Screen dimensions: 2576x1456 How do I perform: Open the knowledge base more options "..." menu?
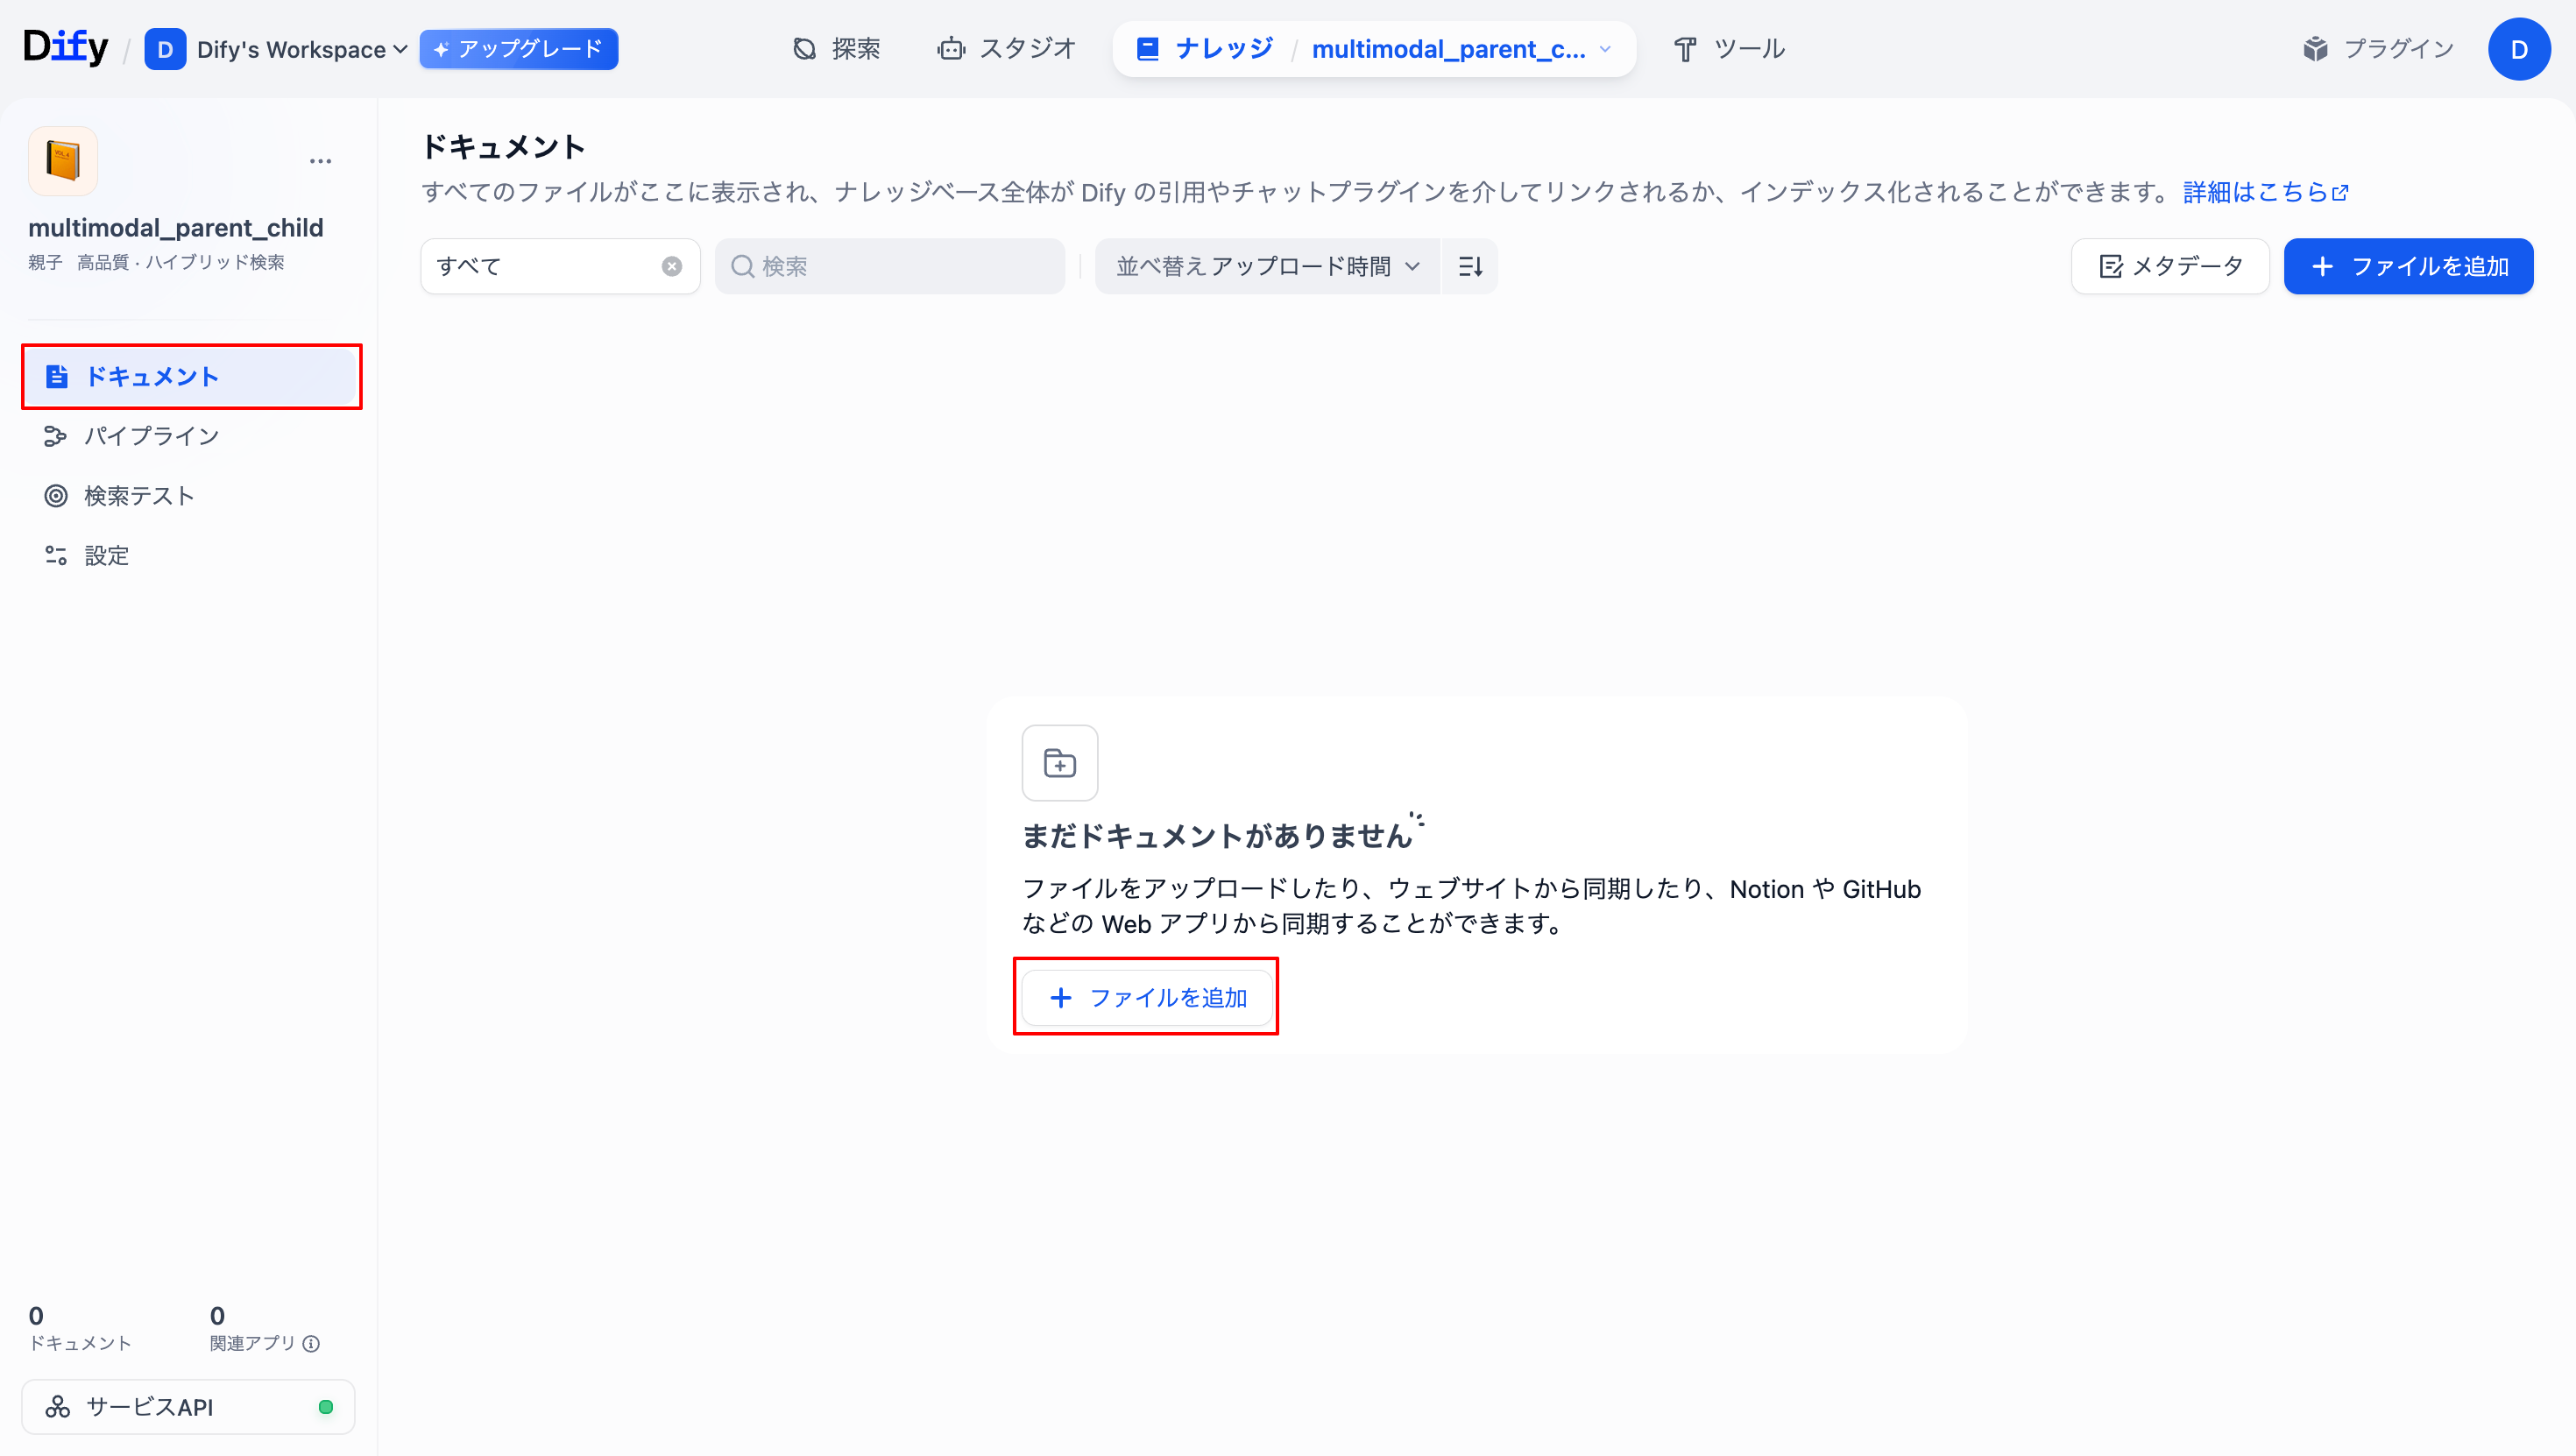[321, 160]
